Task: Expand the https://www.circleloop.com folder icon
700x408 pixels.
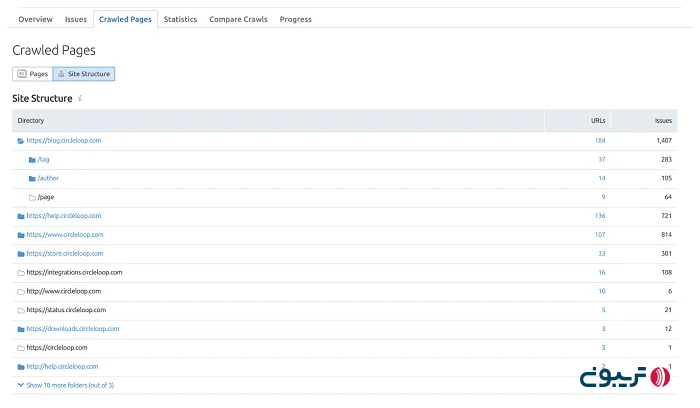Action: pyautogui.click(x=21, y=235)
